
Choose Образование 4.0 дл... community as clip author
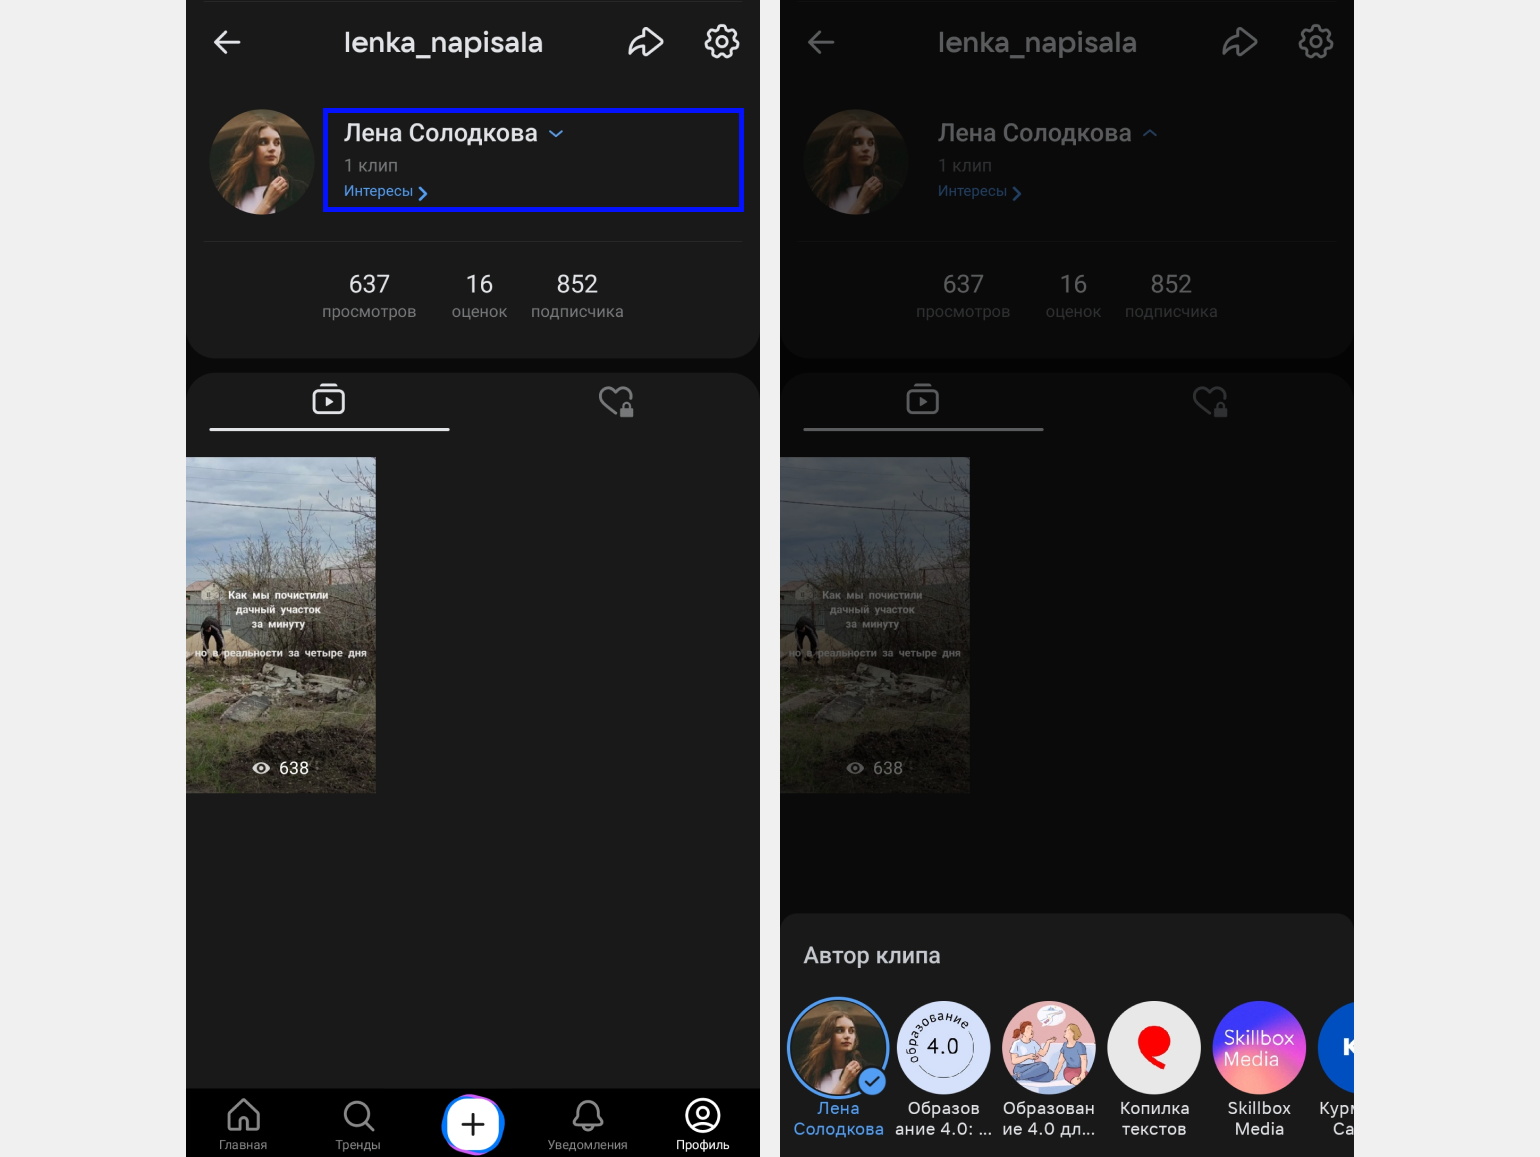click(x=1049, y=1068)
